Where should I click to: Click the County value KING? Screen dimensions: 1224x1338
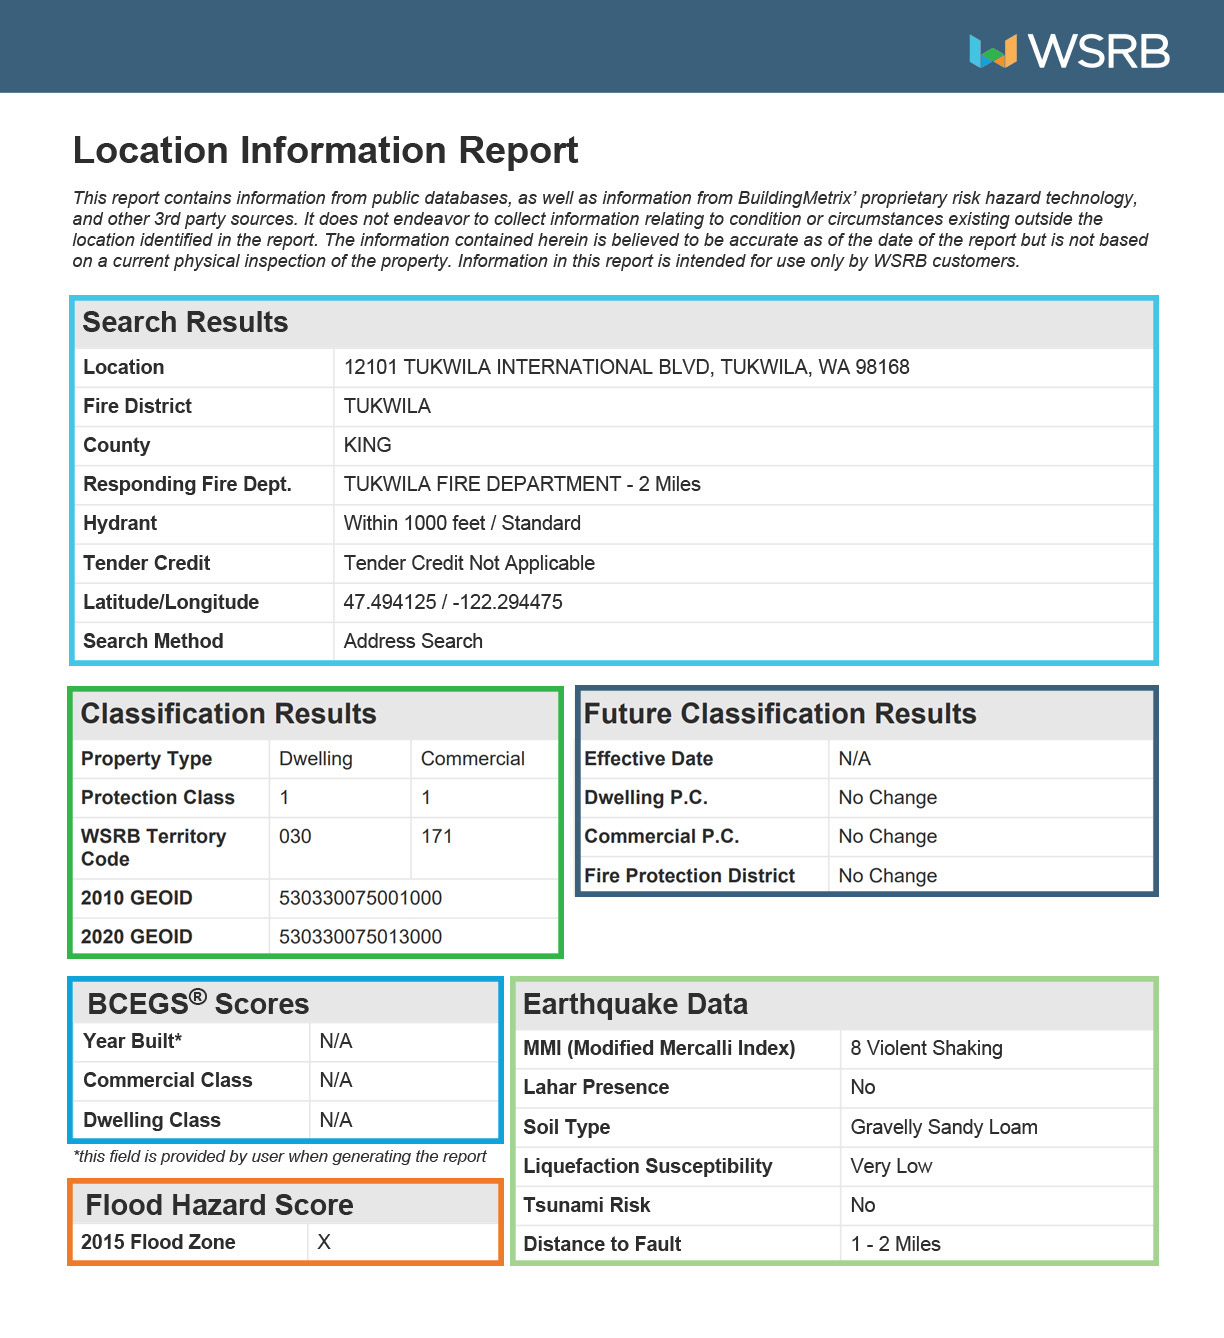click(x=367, y=445)
